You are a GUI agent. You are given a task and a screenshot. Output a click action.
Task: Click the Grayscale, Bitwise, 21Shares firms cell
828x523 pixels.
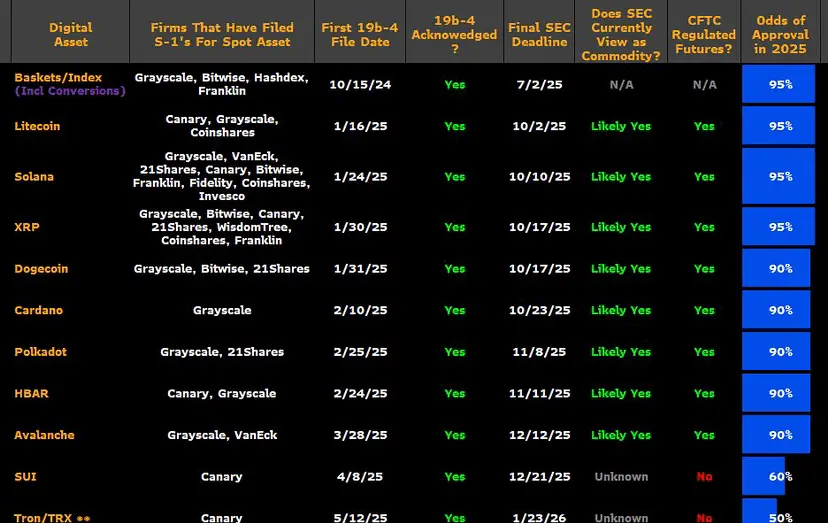pyautogui.click(x=222, y=269)
